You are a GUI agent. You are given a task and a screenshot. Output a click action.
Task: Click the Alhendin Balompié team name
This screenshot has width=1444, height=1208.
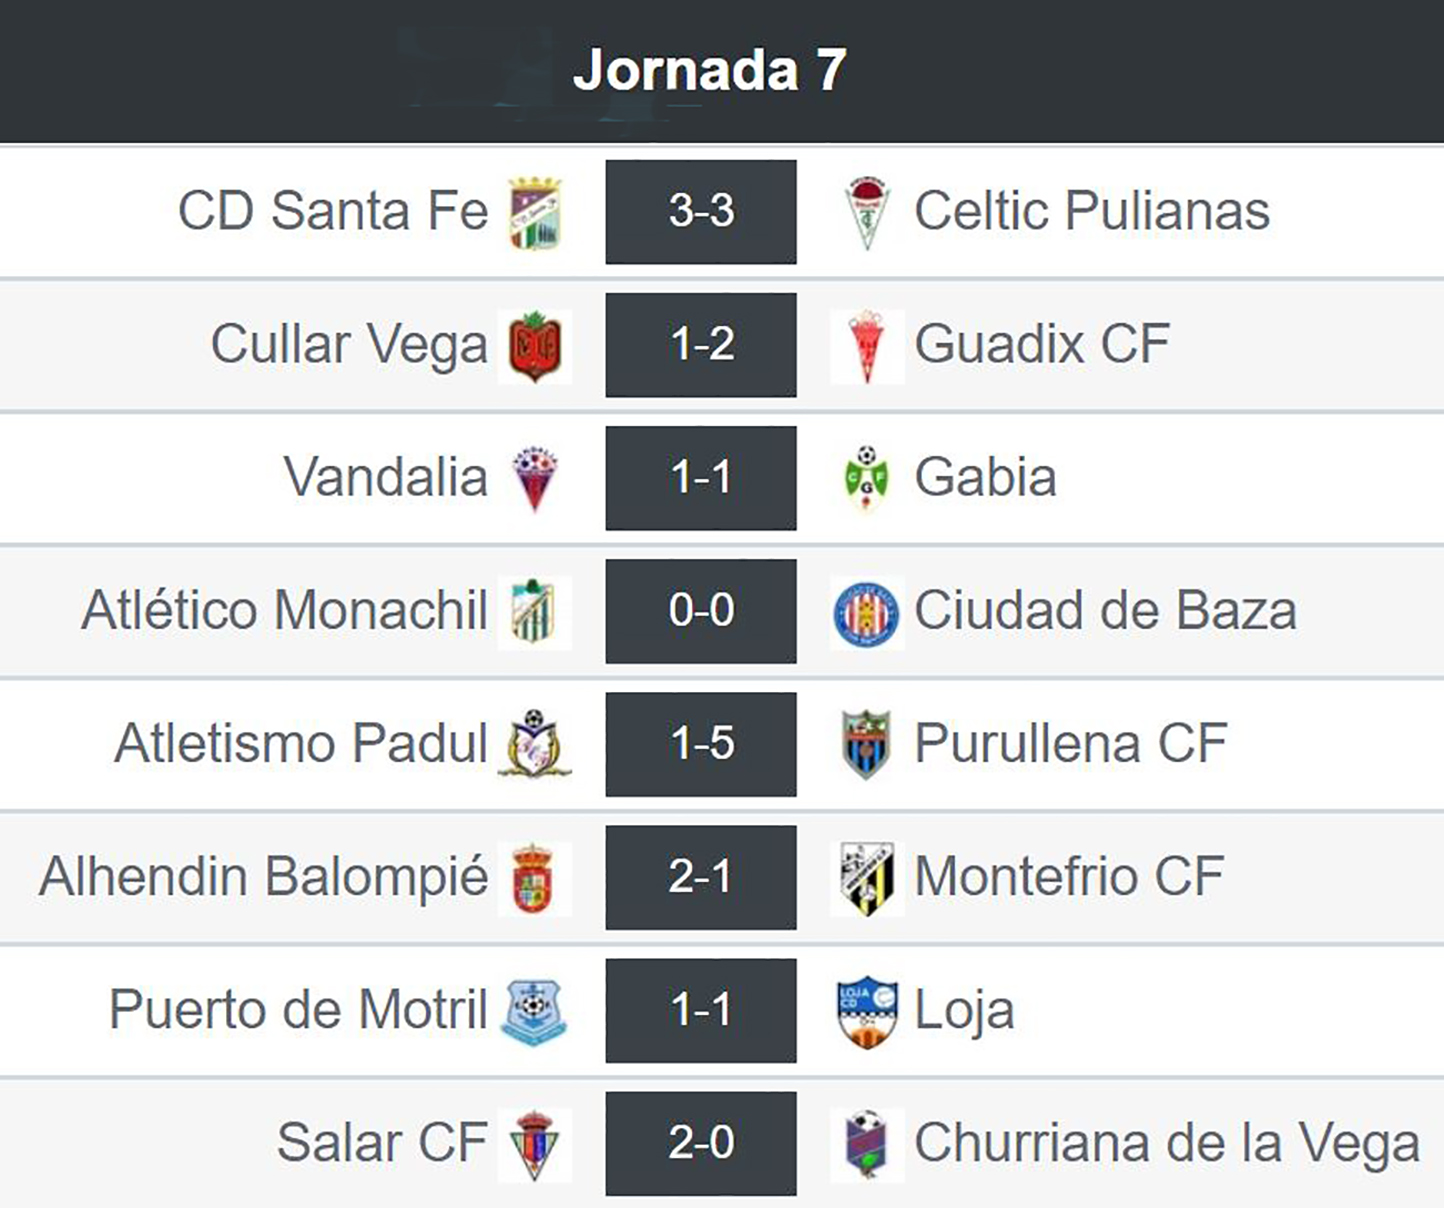(264, 877)
